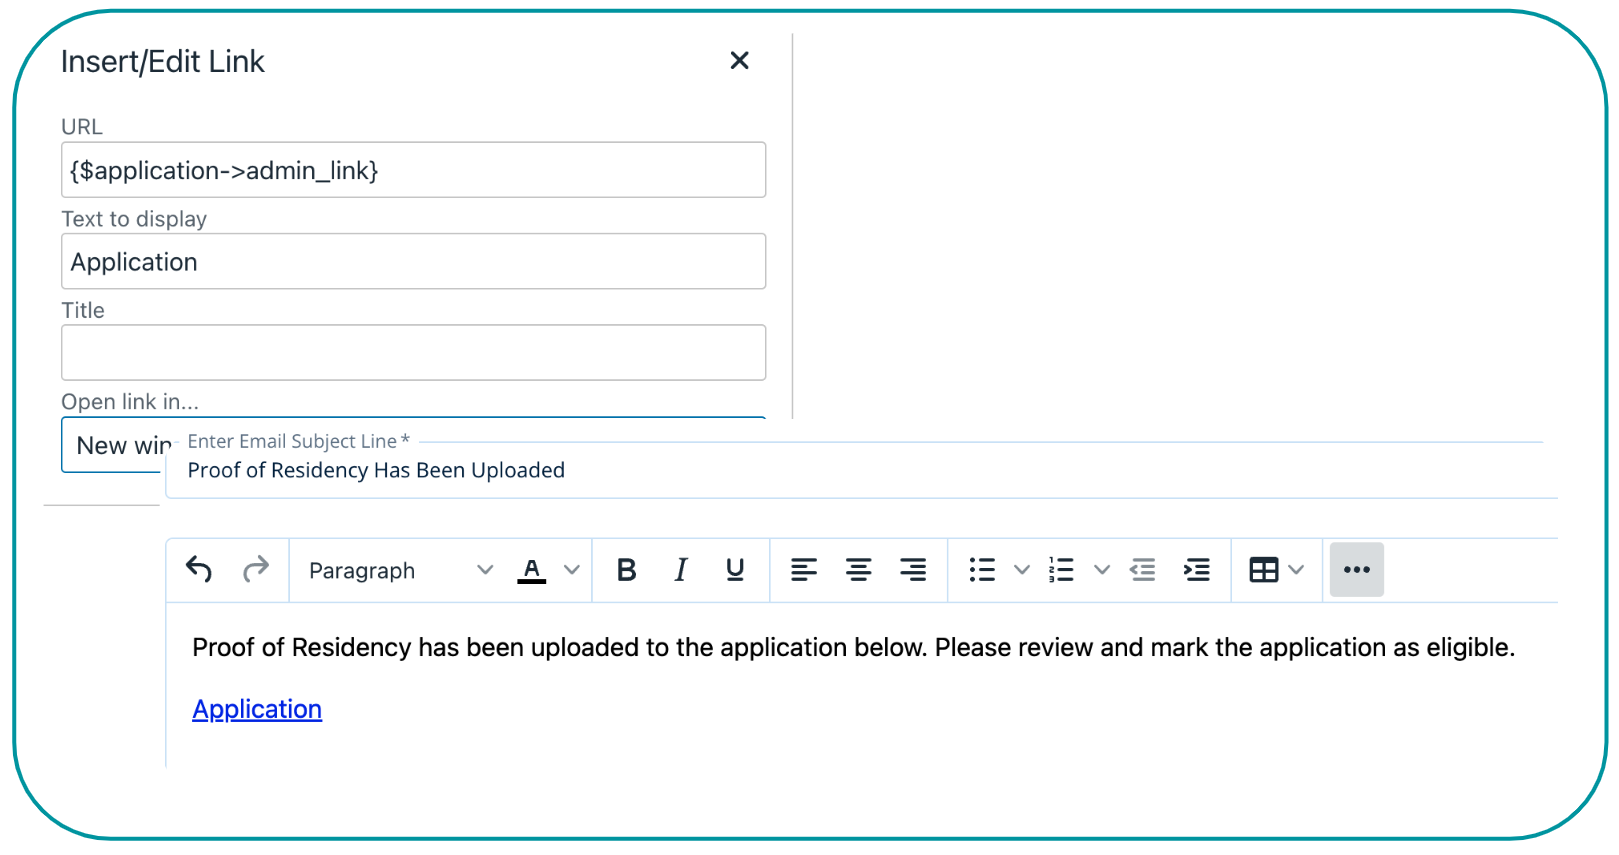Open the table insert dropdown
The width and height of the screenshot is (1619, 855).
(1276, 570)
